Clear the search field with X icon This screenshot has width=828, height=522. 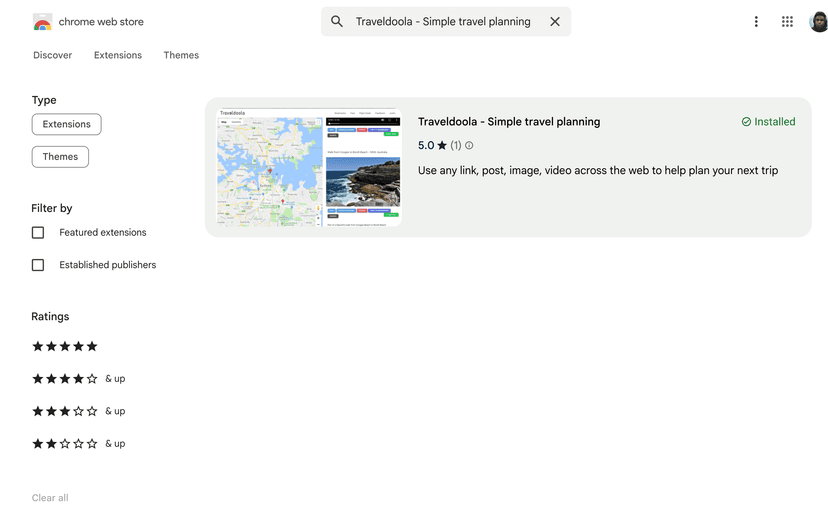click(555, 22)
